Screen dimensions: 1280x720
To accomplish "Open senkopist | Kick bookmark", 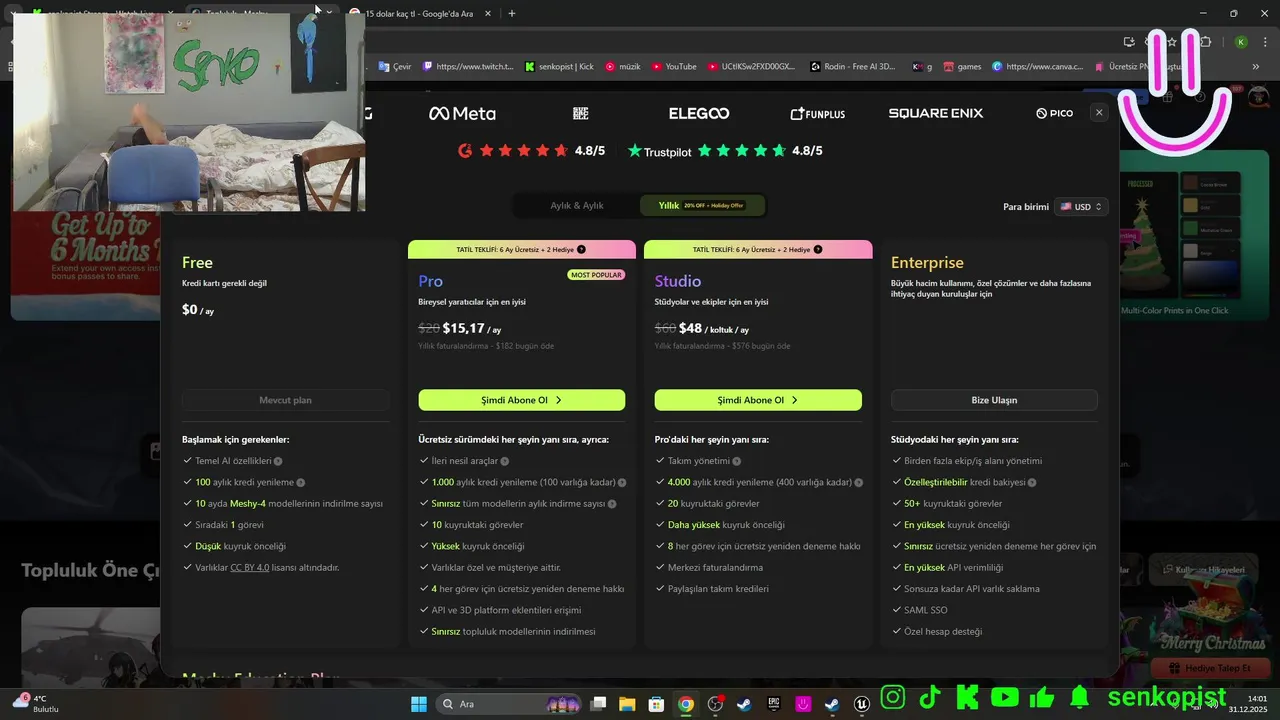I will [x=559, y=67].
